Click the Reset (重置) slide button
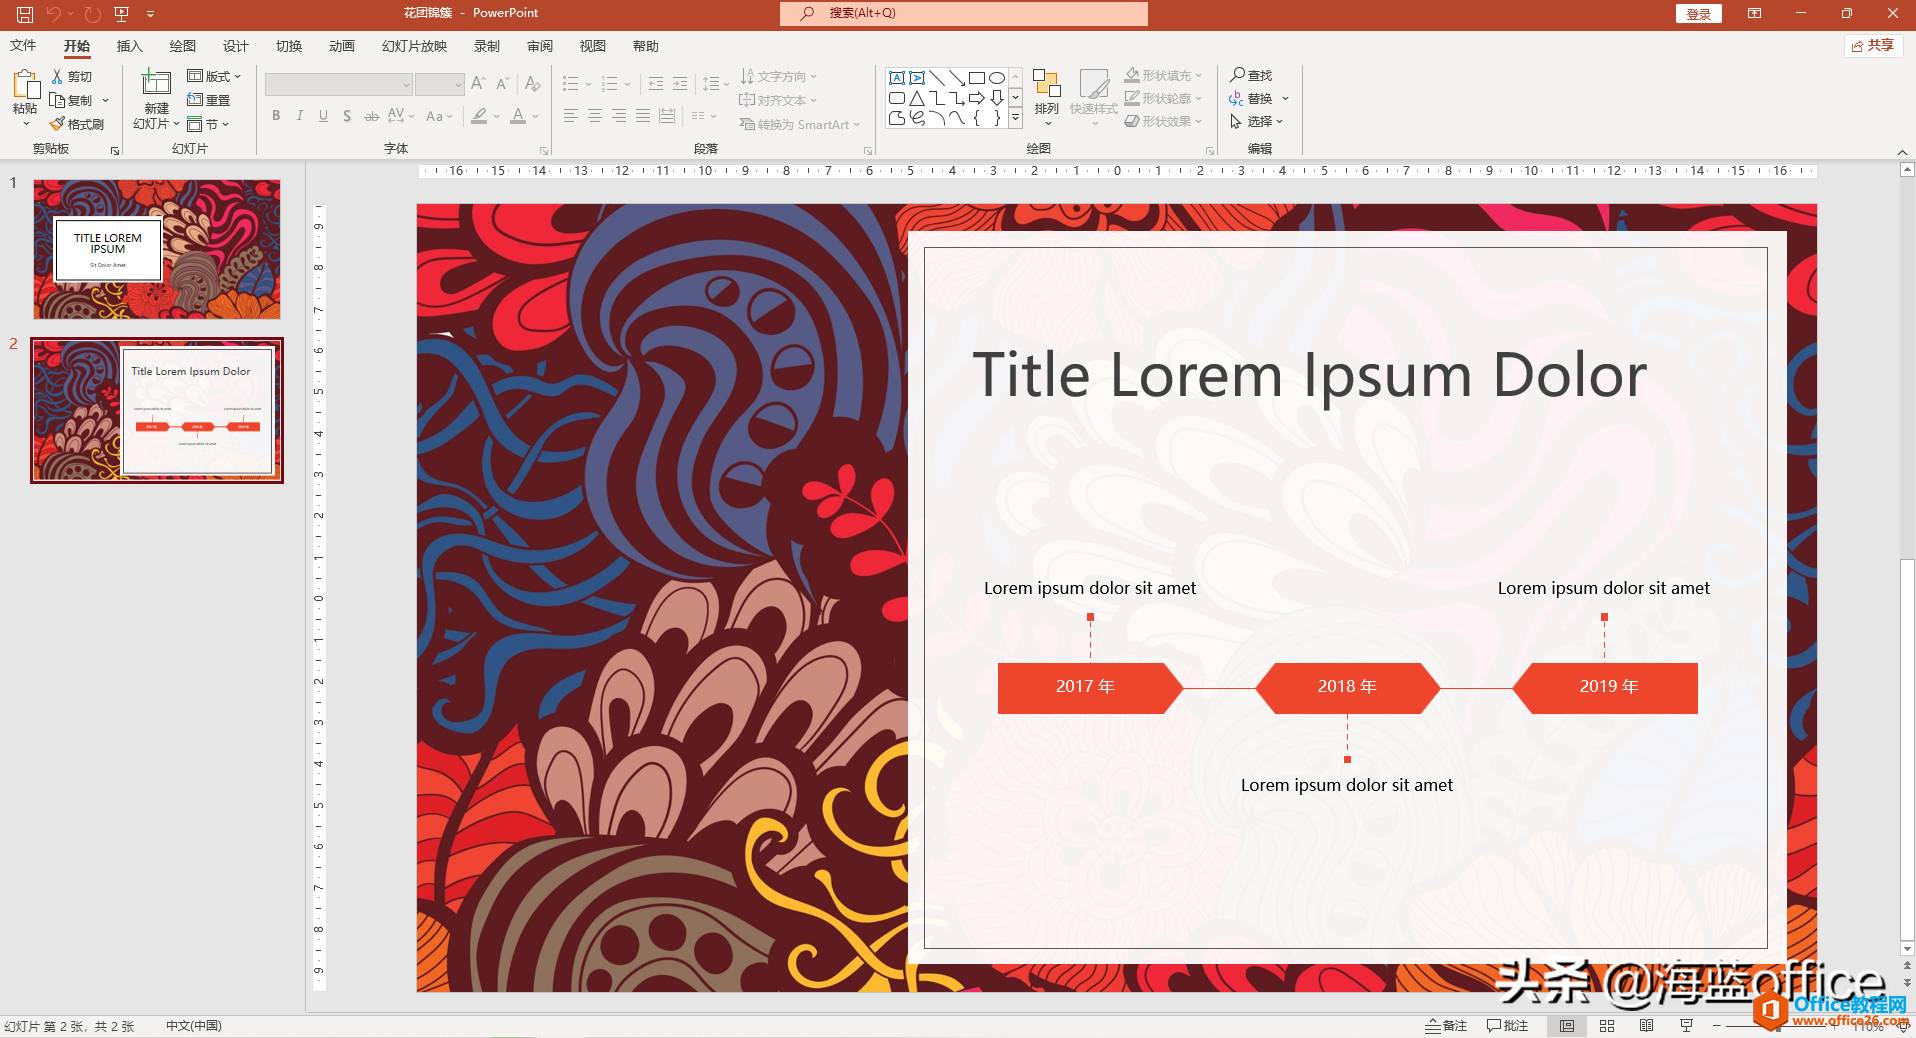The width and height of the screenshot is (1916, 1038). coord(209,100)
